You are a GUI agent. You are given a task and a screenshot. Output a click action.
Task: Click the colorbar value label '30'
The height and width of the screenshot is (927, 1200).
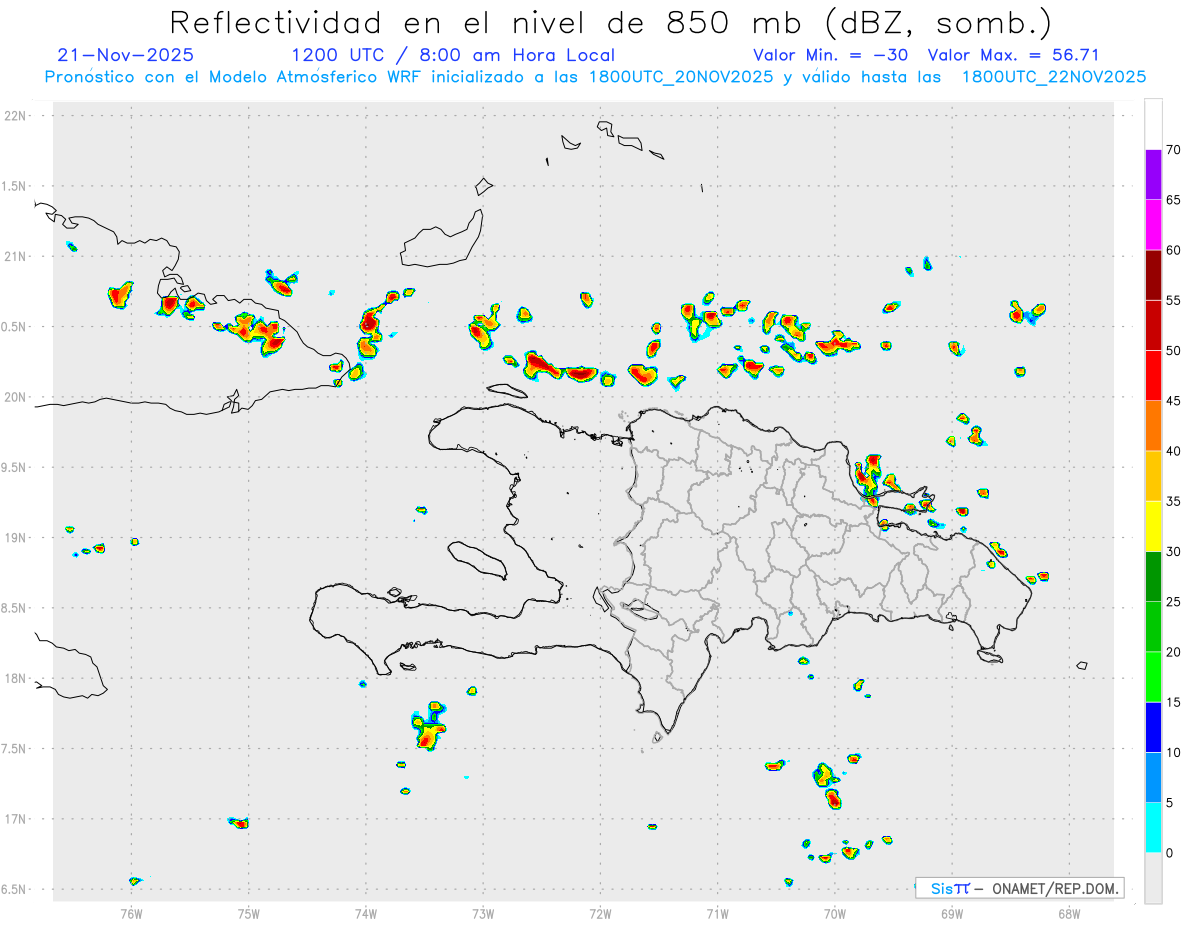click(1174, 552)
